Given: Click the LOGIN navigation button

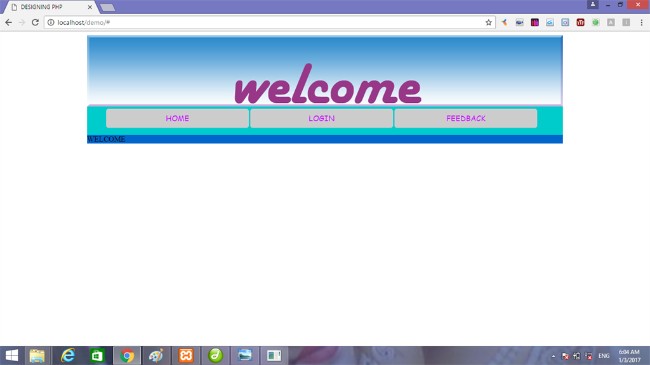Looking at the screenshot, I should [321, 118].
